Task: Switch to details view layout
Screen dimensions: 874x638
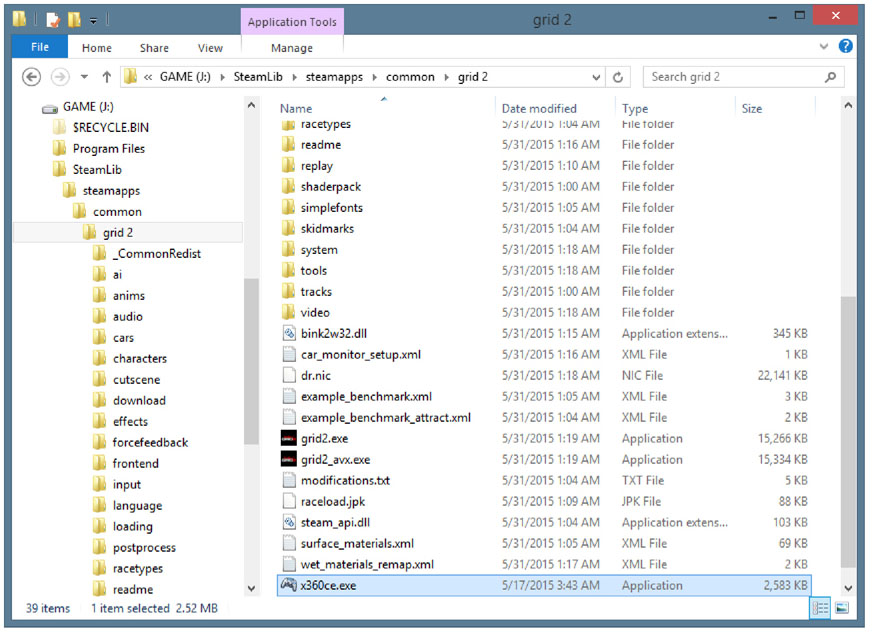Action: click(x=821, y=608)
